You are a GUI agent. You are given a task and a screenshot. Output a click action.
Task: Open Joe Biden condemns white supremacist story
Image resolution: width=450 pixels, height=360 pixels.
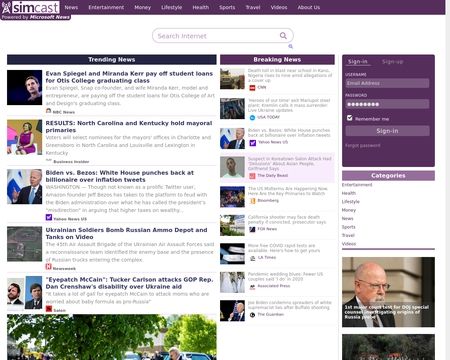coord(290,305)
